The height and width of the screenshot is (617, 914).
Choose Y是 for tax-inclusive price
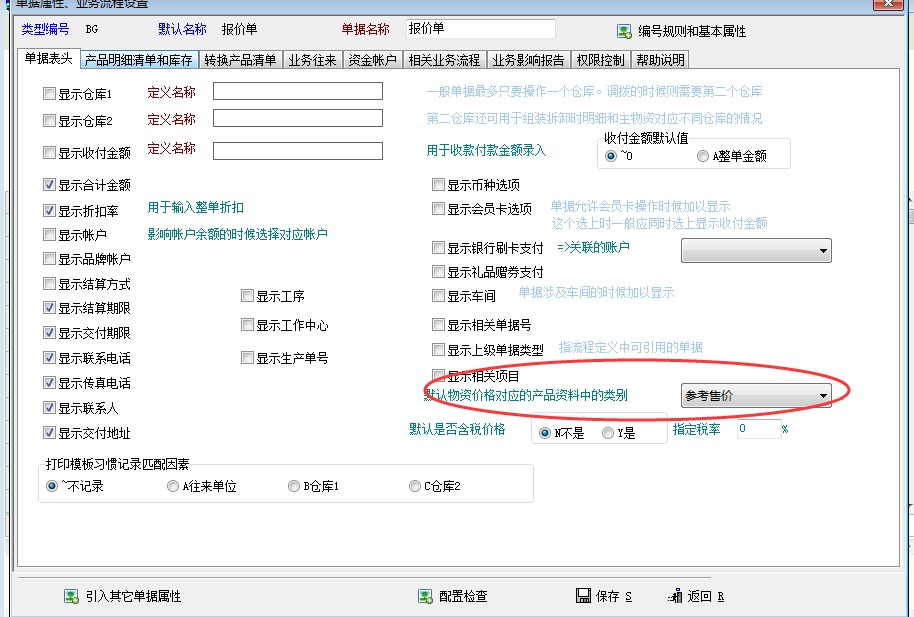coord(608,433)
